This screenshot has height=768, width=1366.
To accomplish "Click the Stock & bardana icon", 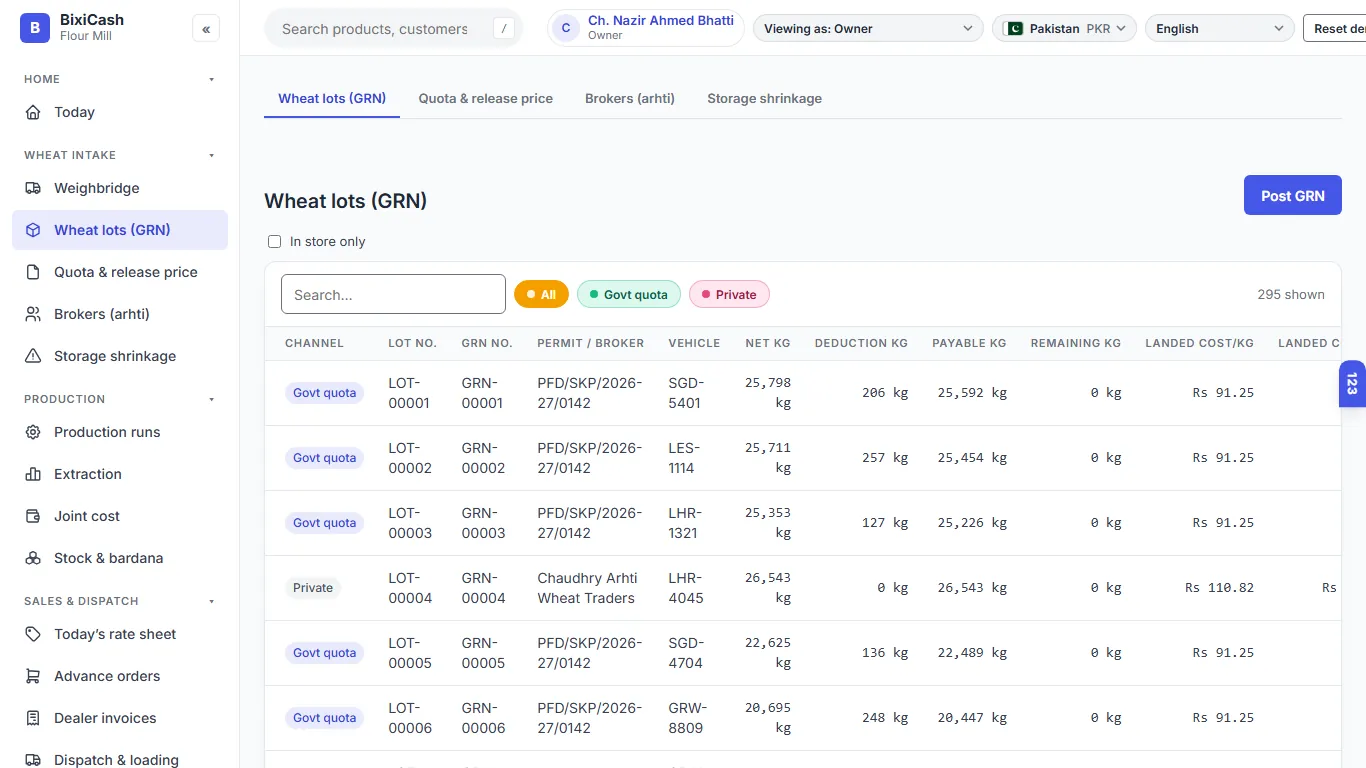I will (x=33, y=558).
